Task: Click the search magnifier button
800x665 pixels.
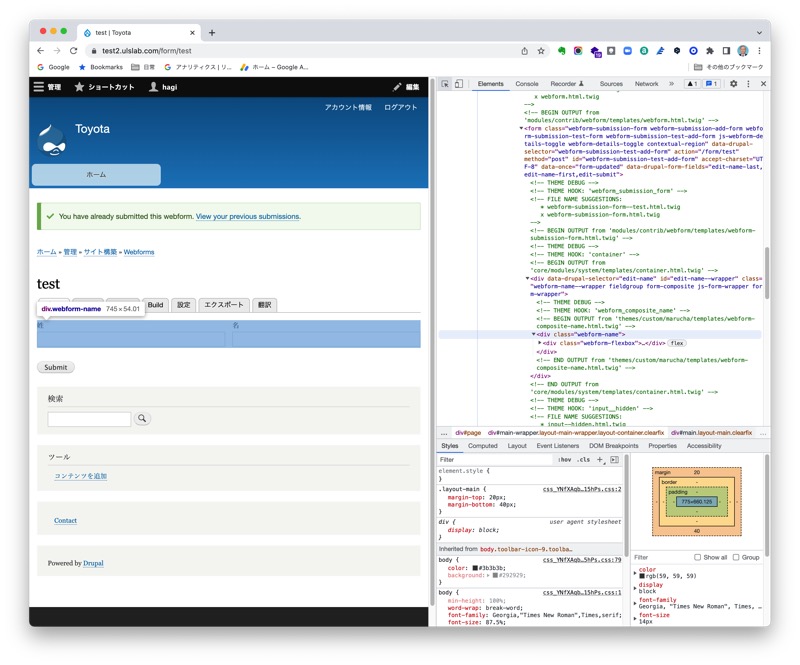Action: (x=142, y=418)
